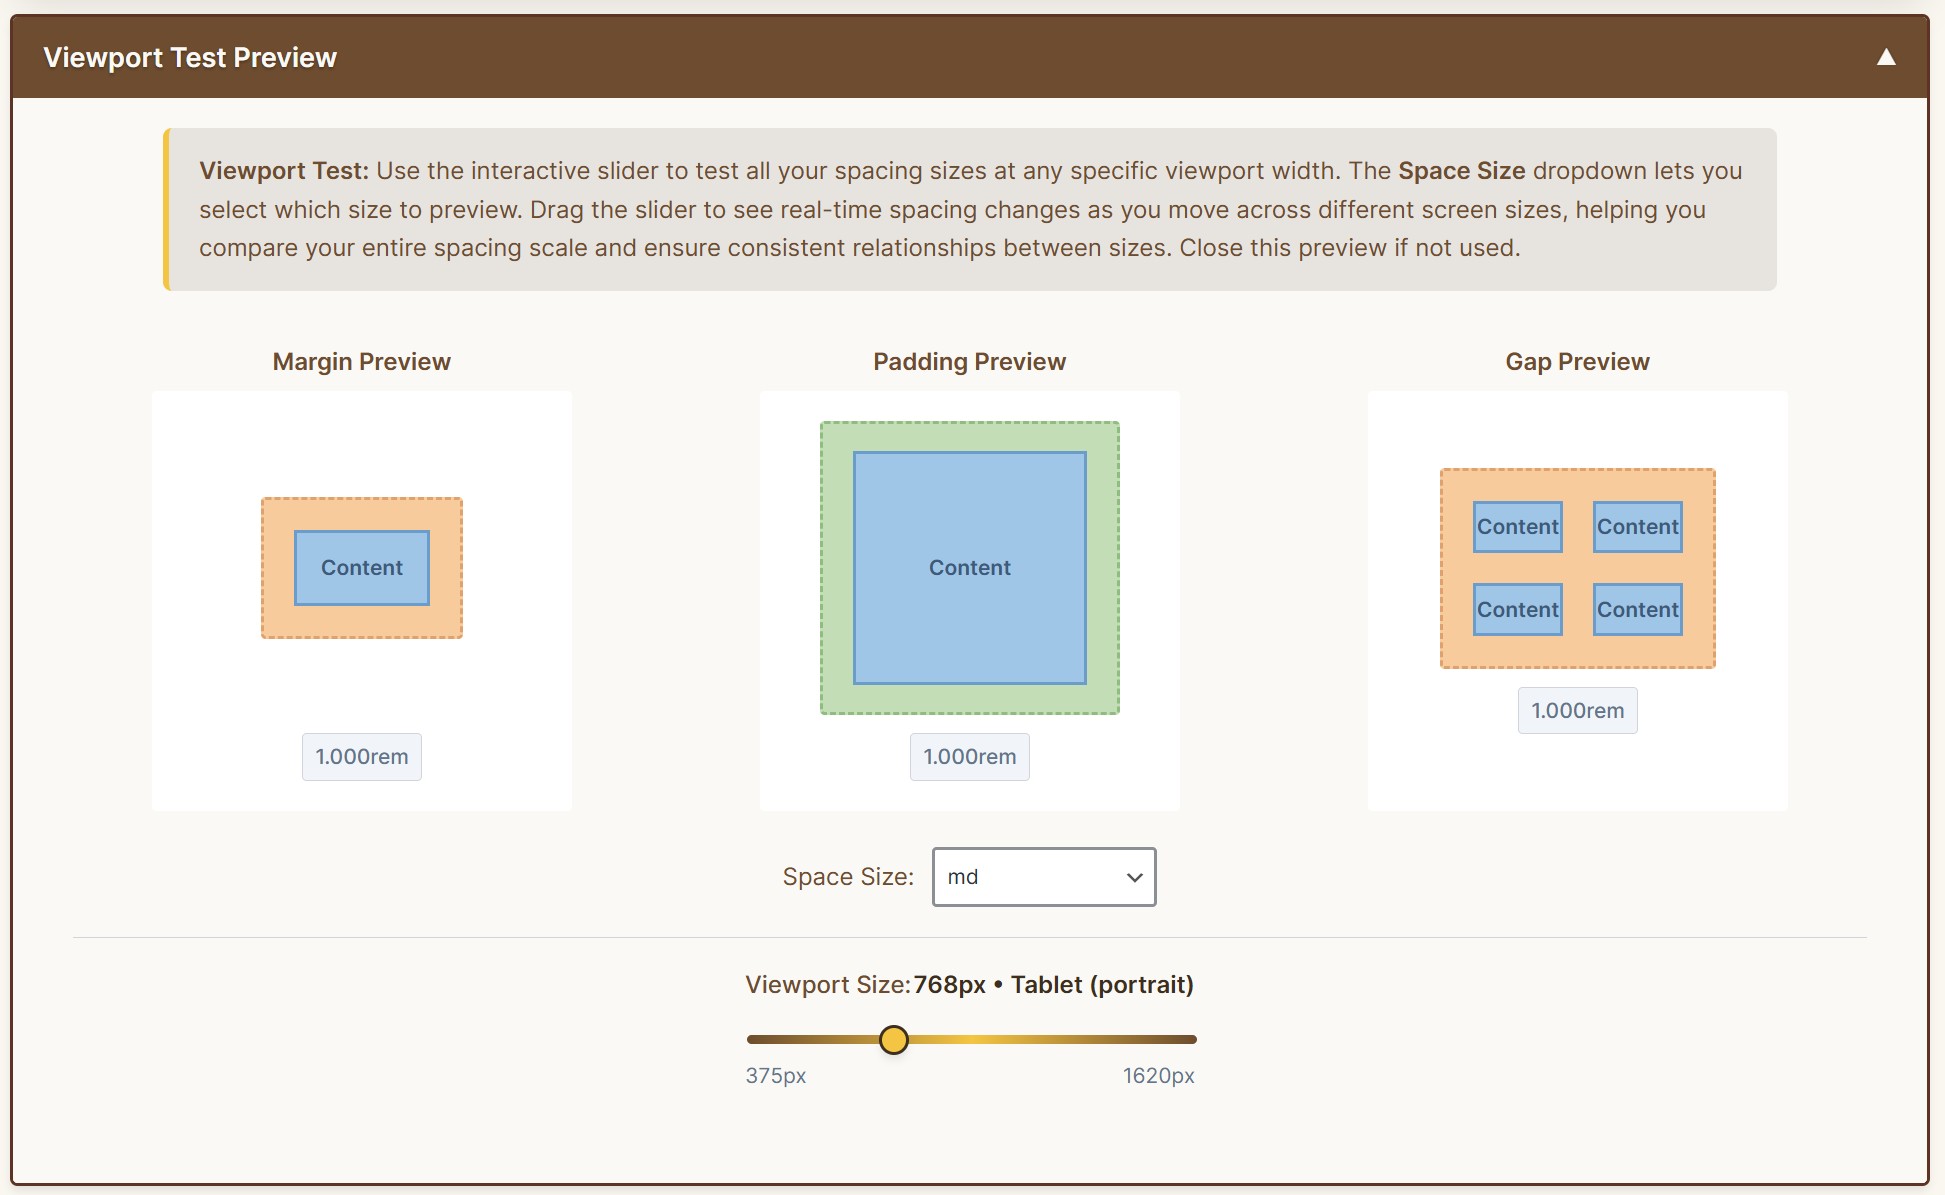Click the top-right Content box in Gap Preview
Screen dimensions: 1945x1195
pos(1637,527)
